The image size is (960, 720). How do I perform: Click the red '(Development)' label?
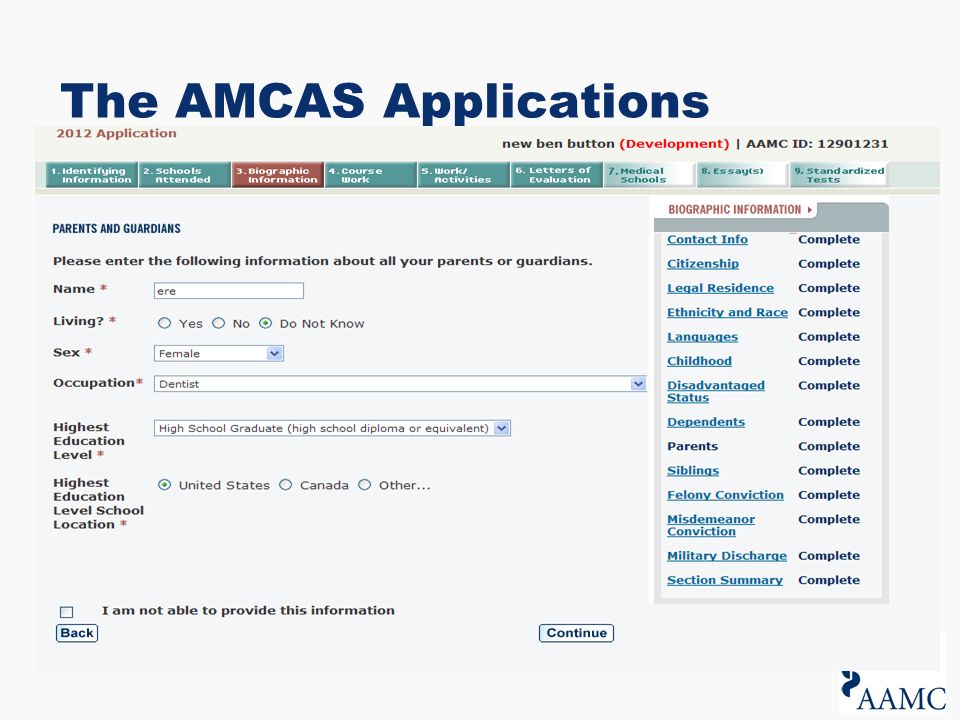(674, 144)
